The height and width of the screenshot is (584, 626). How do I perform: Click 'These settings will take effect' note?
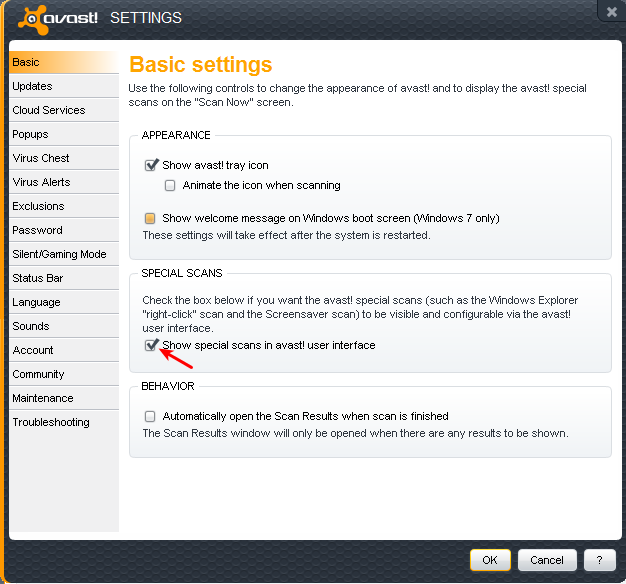coord(286,235)
